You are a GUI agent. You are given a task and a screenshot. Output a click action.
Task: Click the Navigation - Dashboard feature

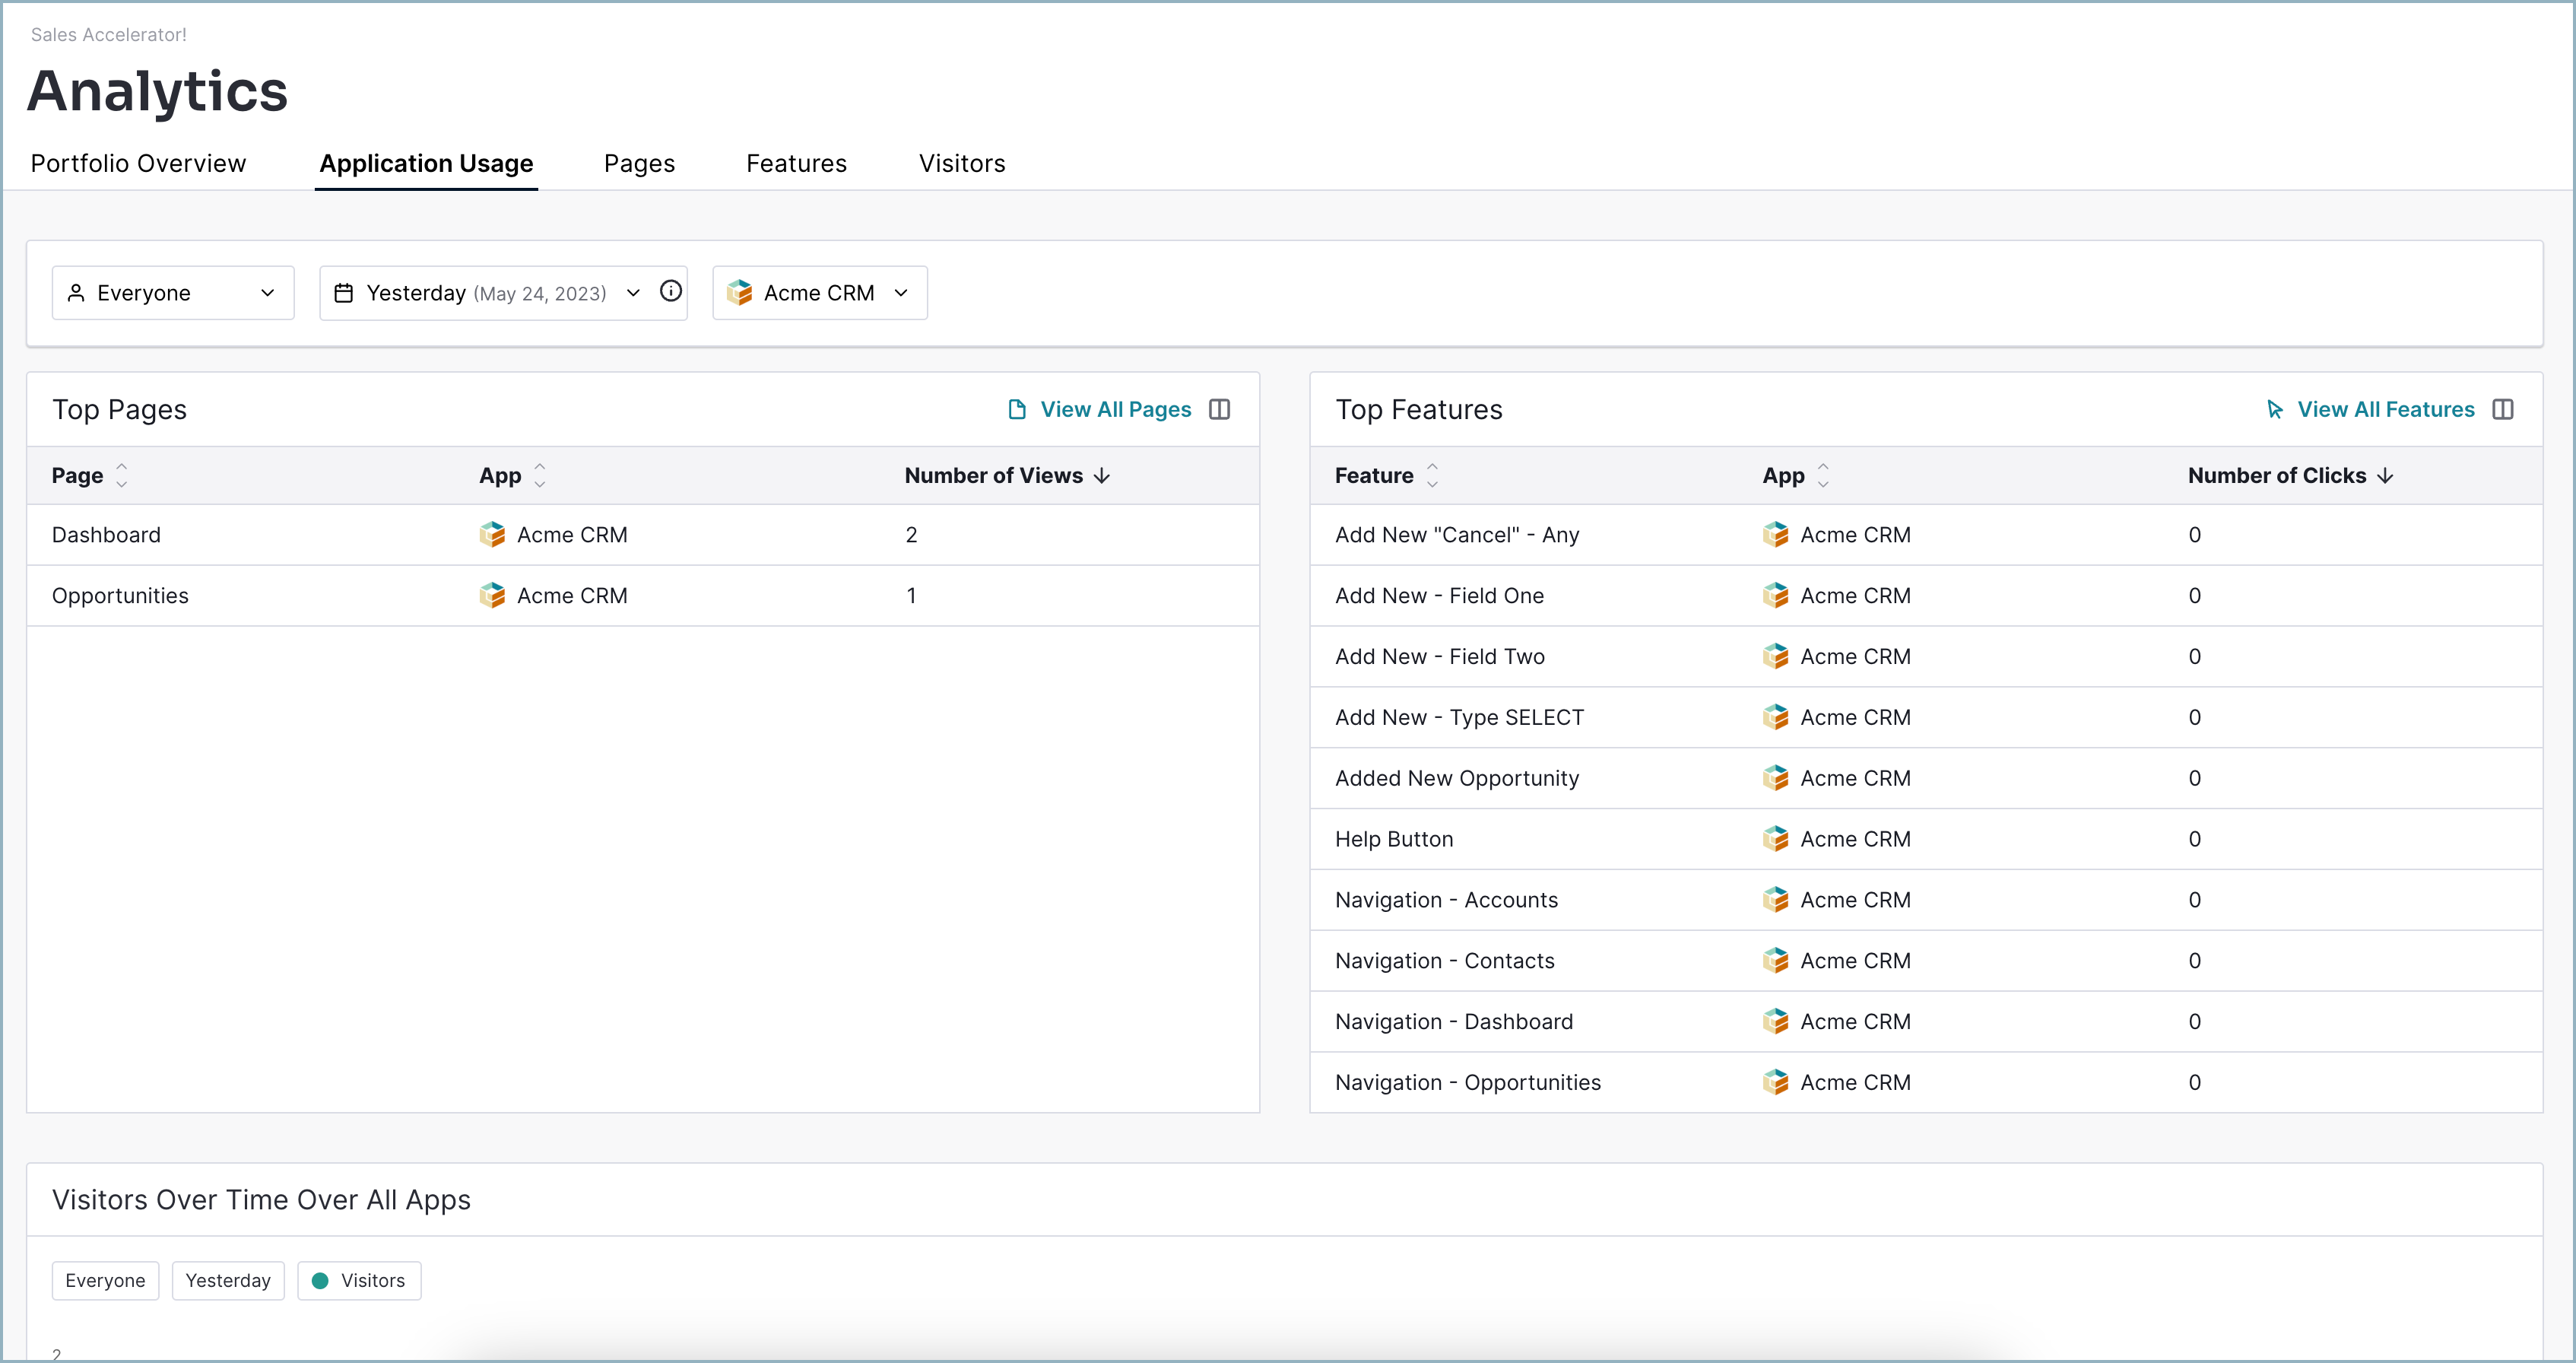[x=1454, y=1021]
